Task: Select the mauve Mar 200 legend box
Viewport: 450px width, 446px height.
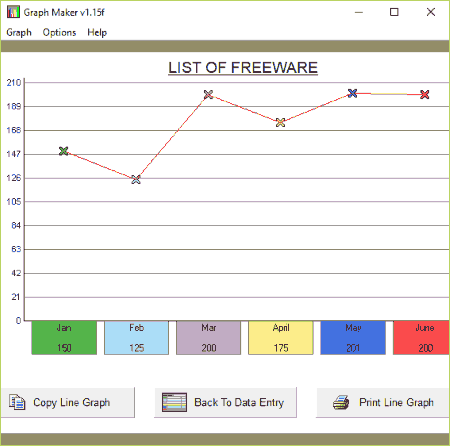Action: (208, 338)
